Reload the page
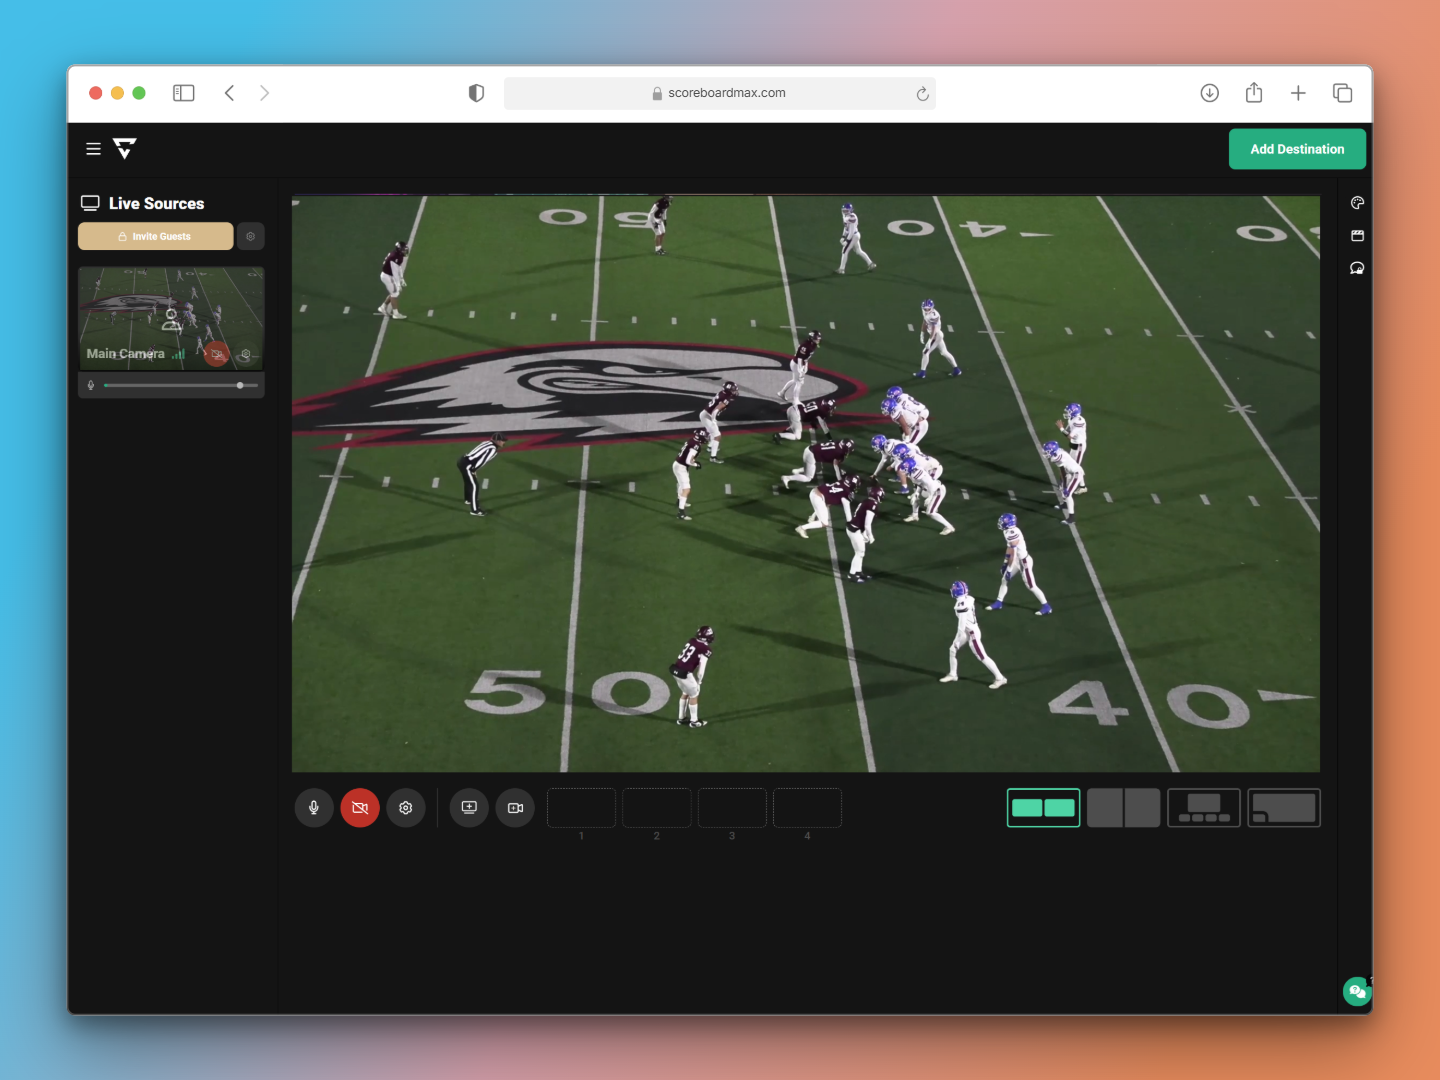Image resolution: width=1440 pixels, height=1080 pixels. coord(922,94)
